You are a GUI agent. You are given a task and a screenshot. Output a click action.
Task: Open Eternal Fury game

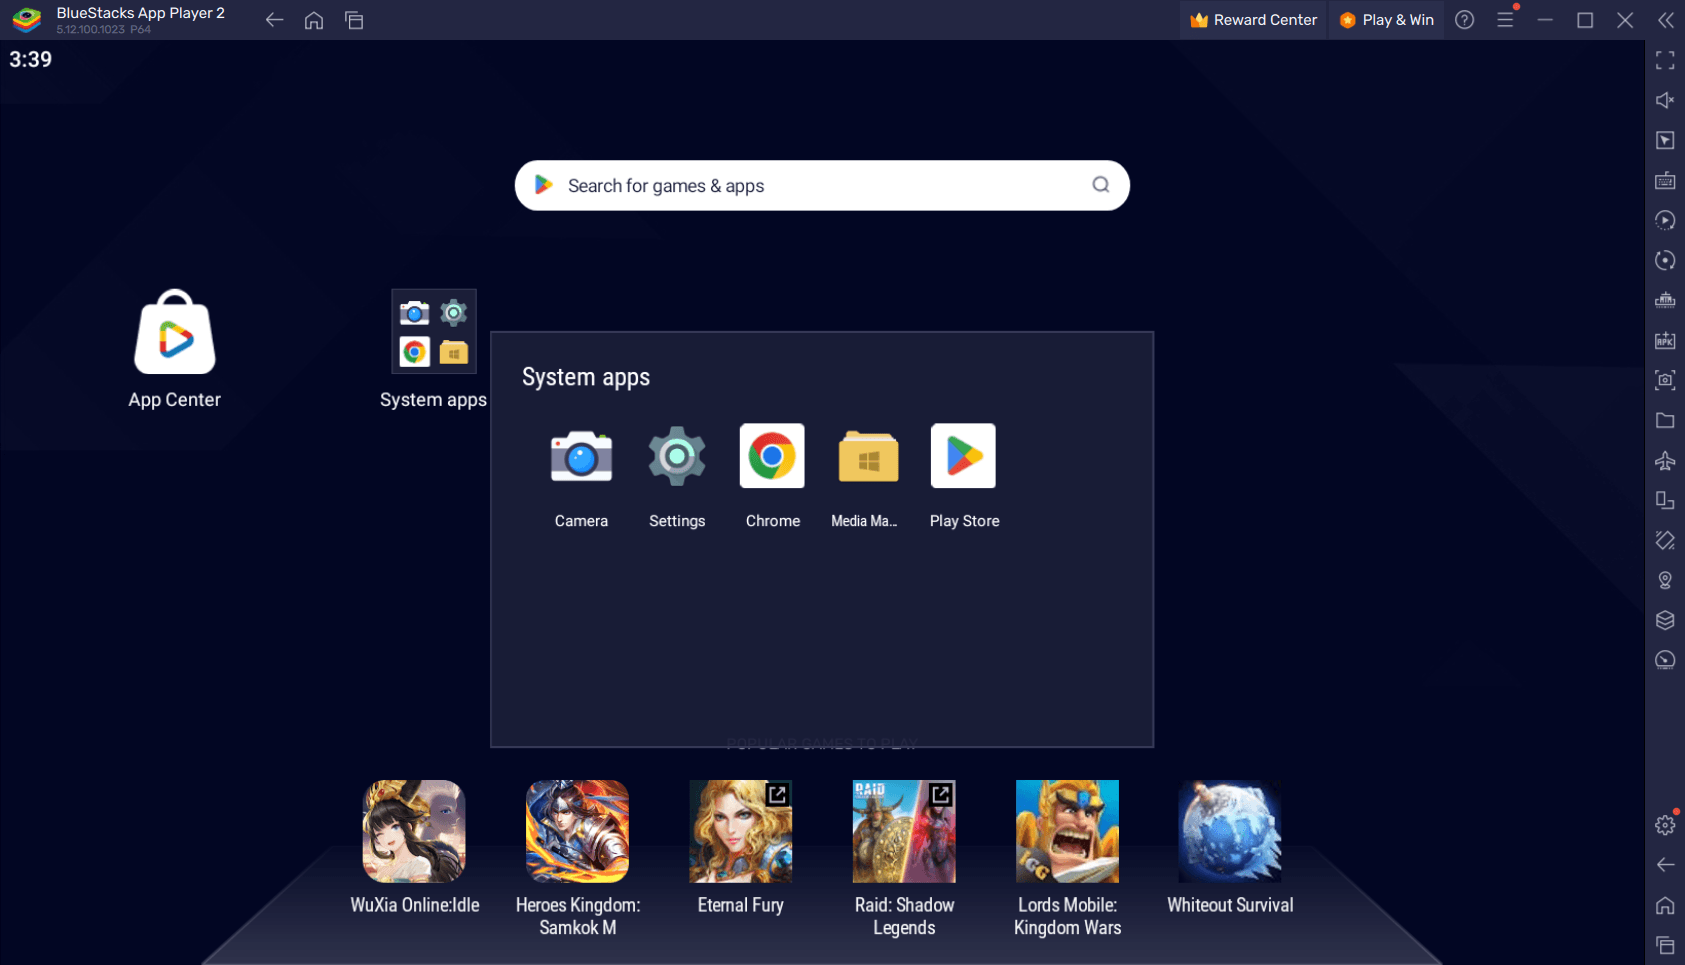(x=740, y=831)
